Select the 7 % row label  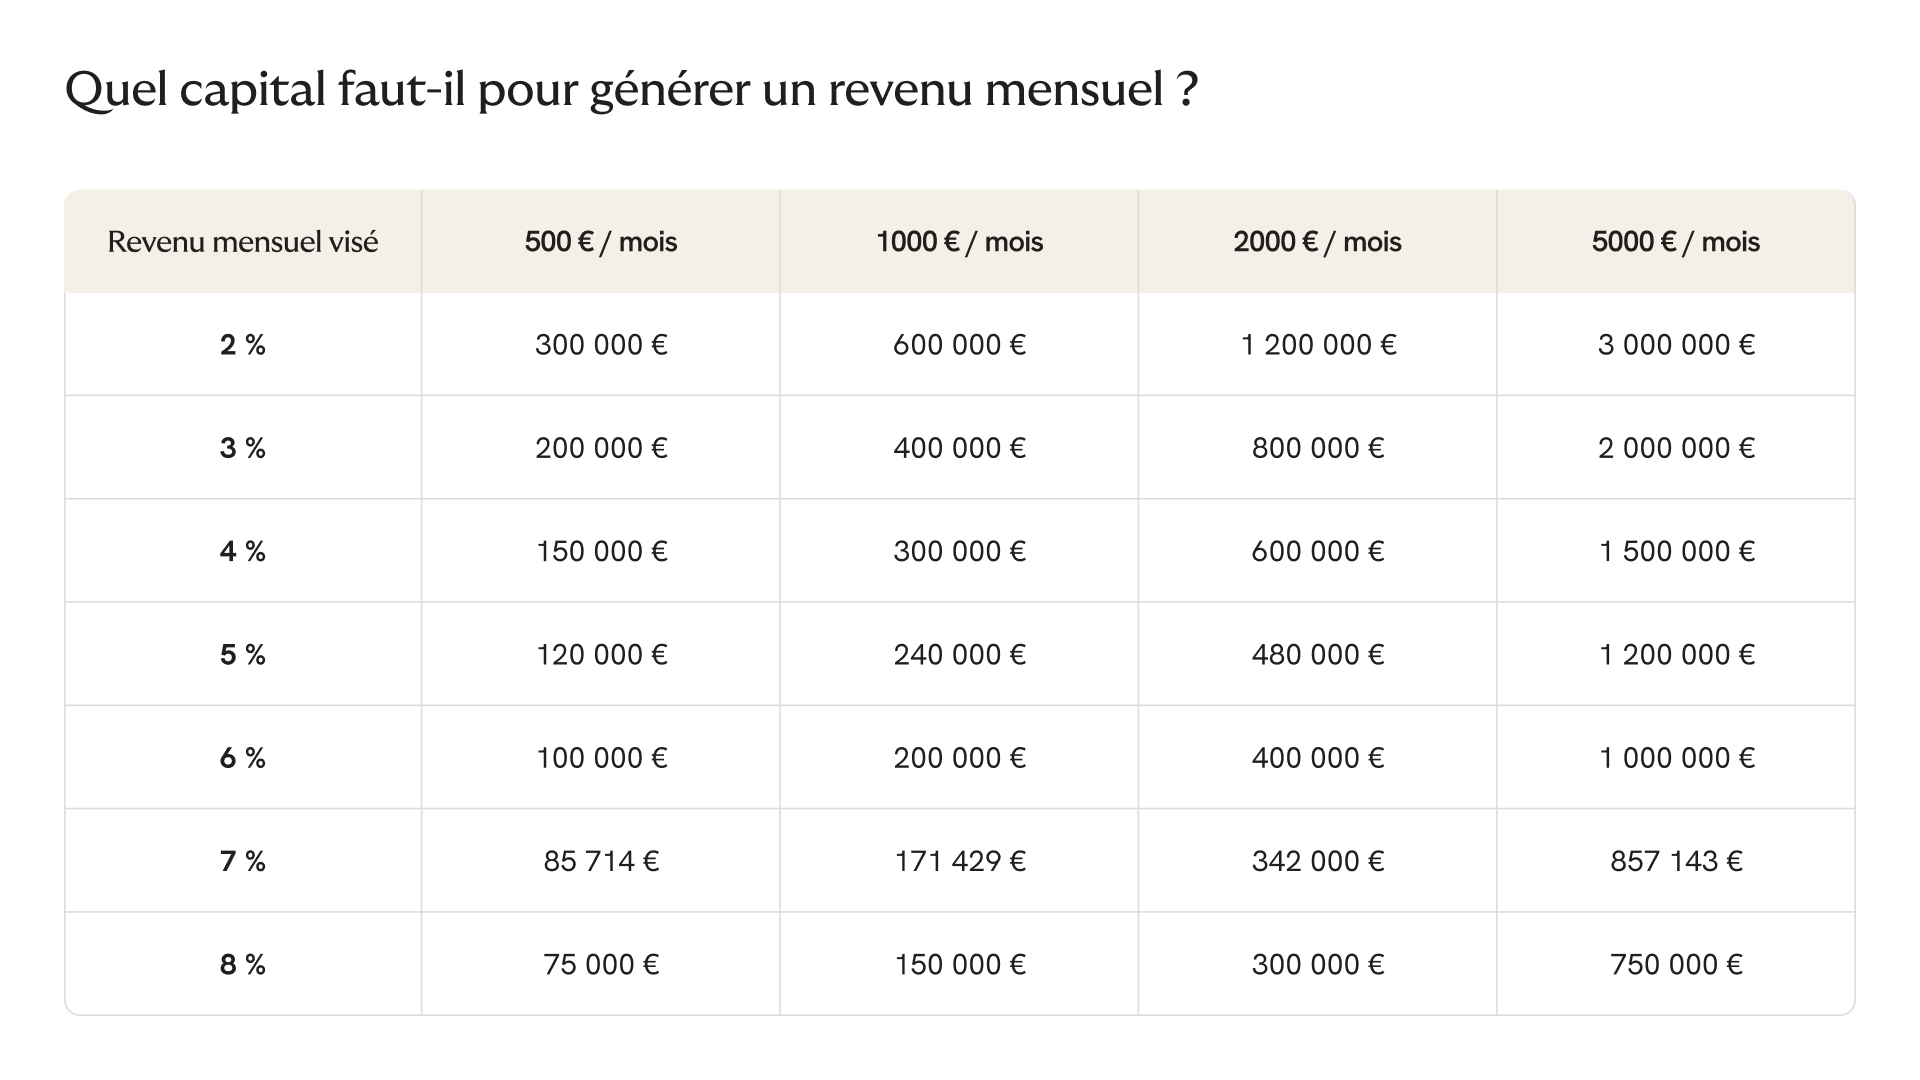click(x=243, y=861)
